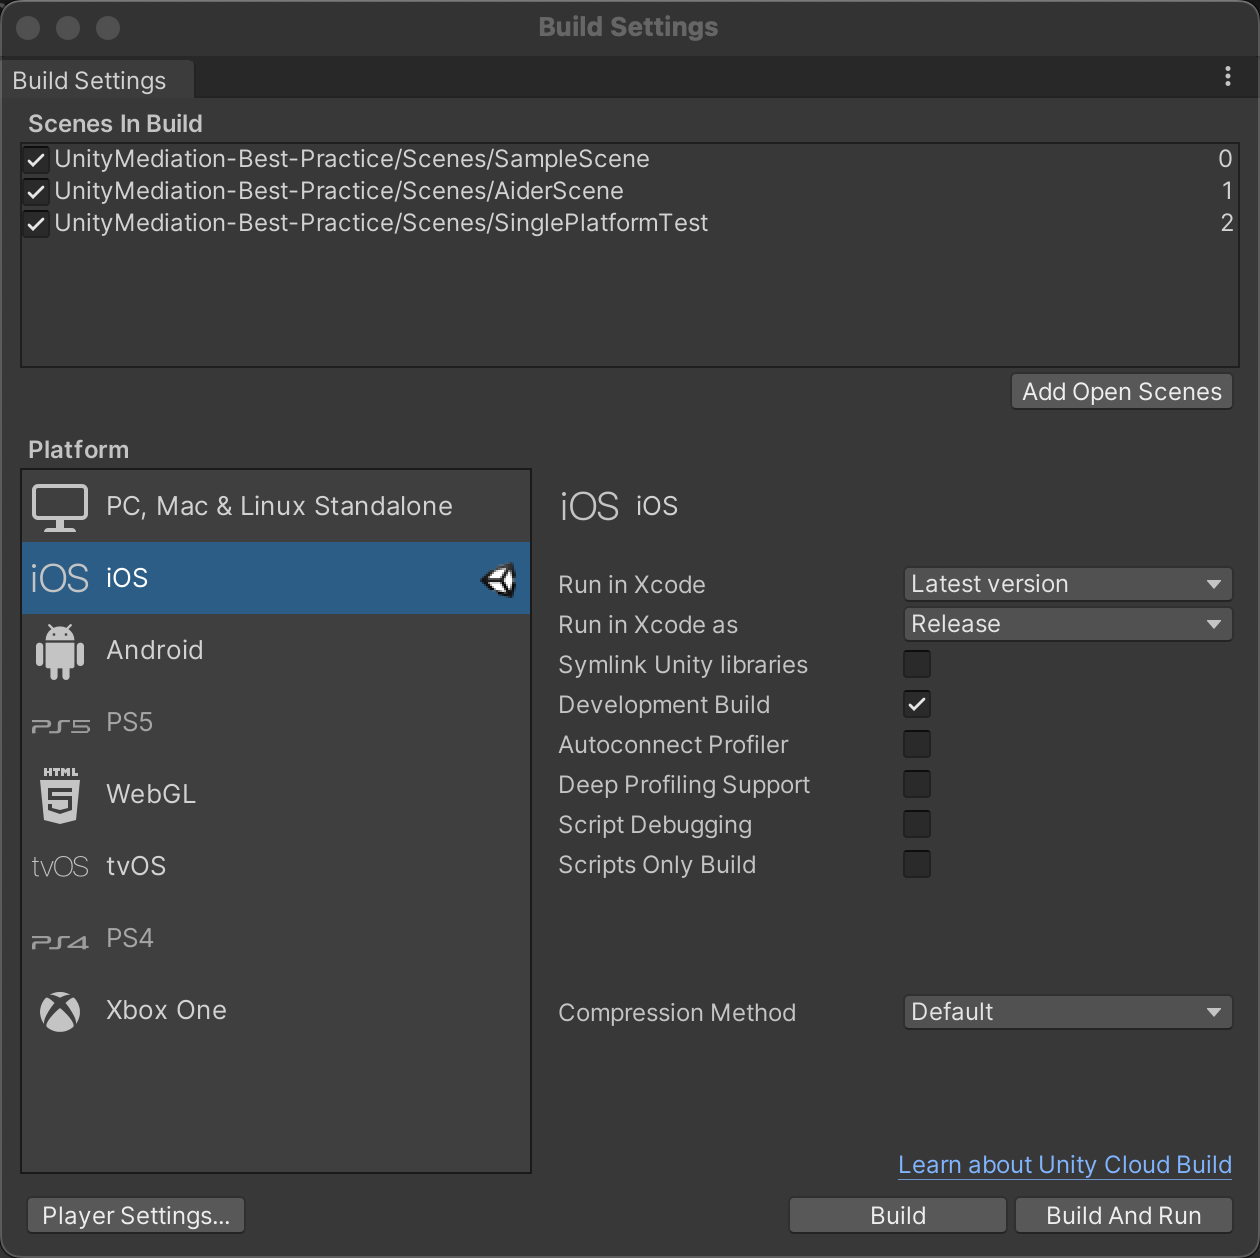Click the WebGL HTML5 shield icon
Viewport: 1260px width, 1258px height.
pos(60,795)
